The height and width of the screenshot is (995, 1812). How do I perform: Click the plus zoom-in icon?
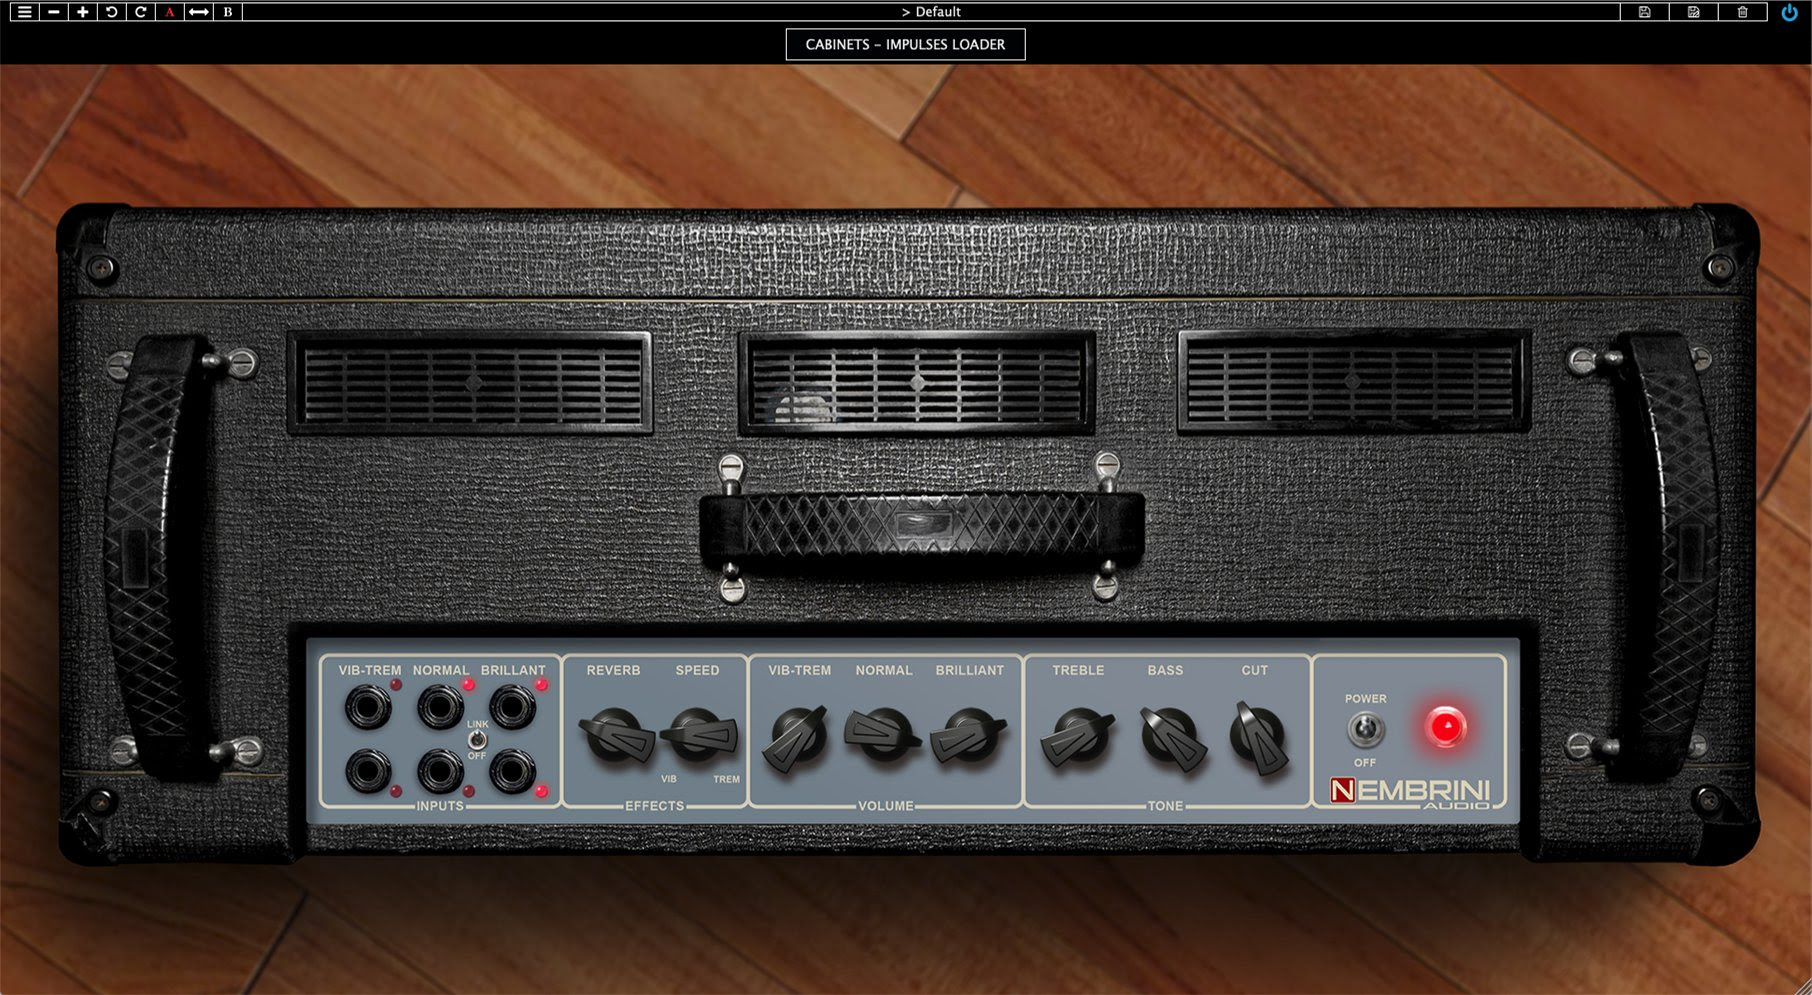(83, 12)
